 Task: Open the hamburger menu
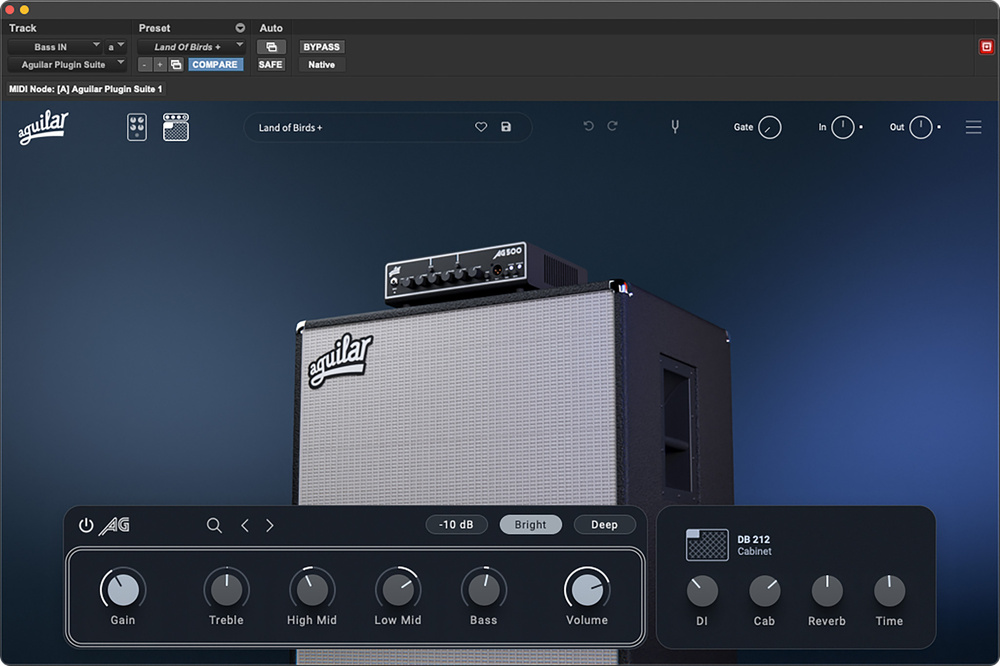click(973, 127)
